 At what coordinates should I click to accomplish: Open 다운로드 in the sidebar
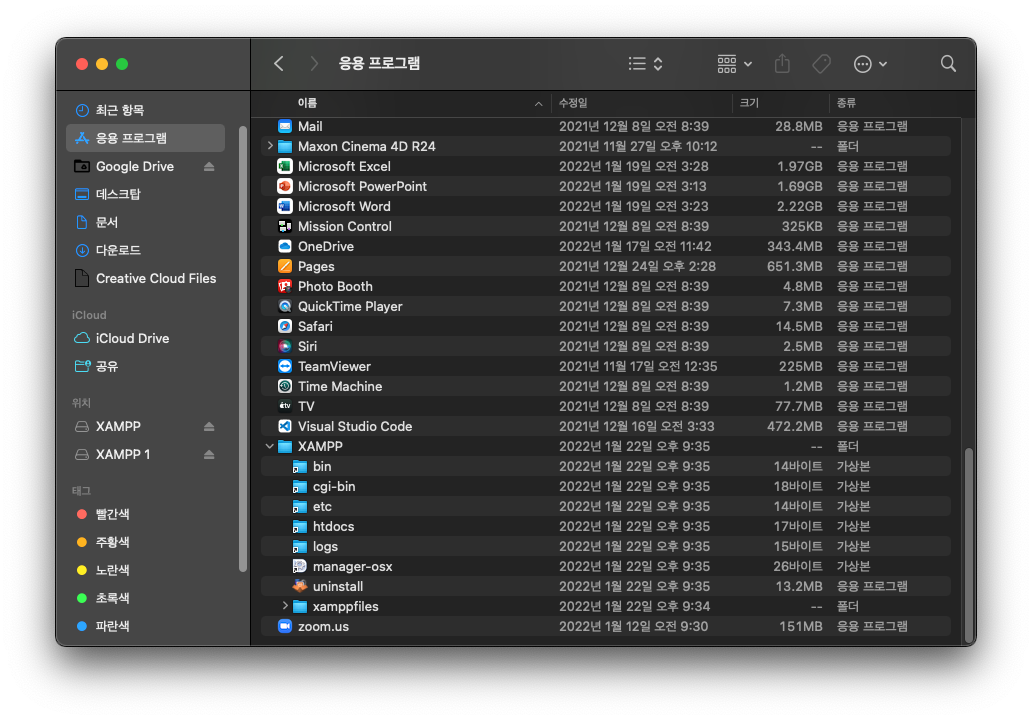click(145, 250)
